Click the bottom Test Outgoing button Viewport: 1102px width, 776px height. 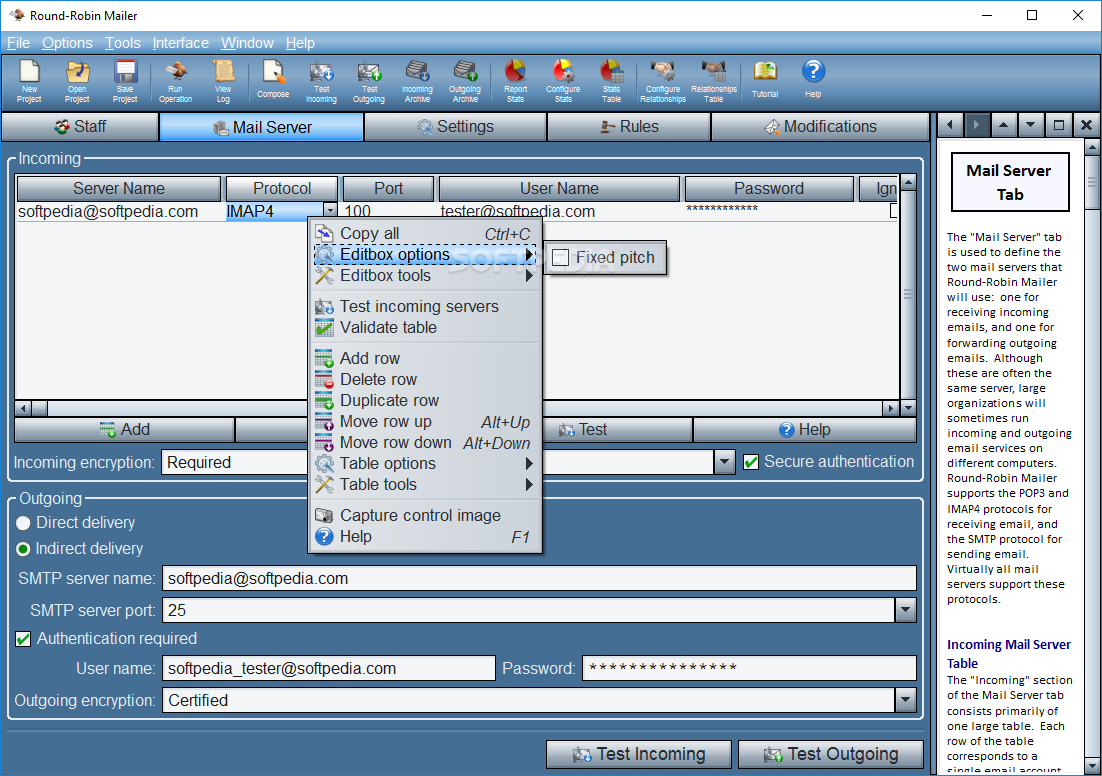click(x=831, y=754)
